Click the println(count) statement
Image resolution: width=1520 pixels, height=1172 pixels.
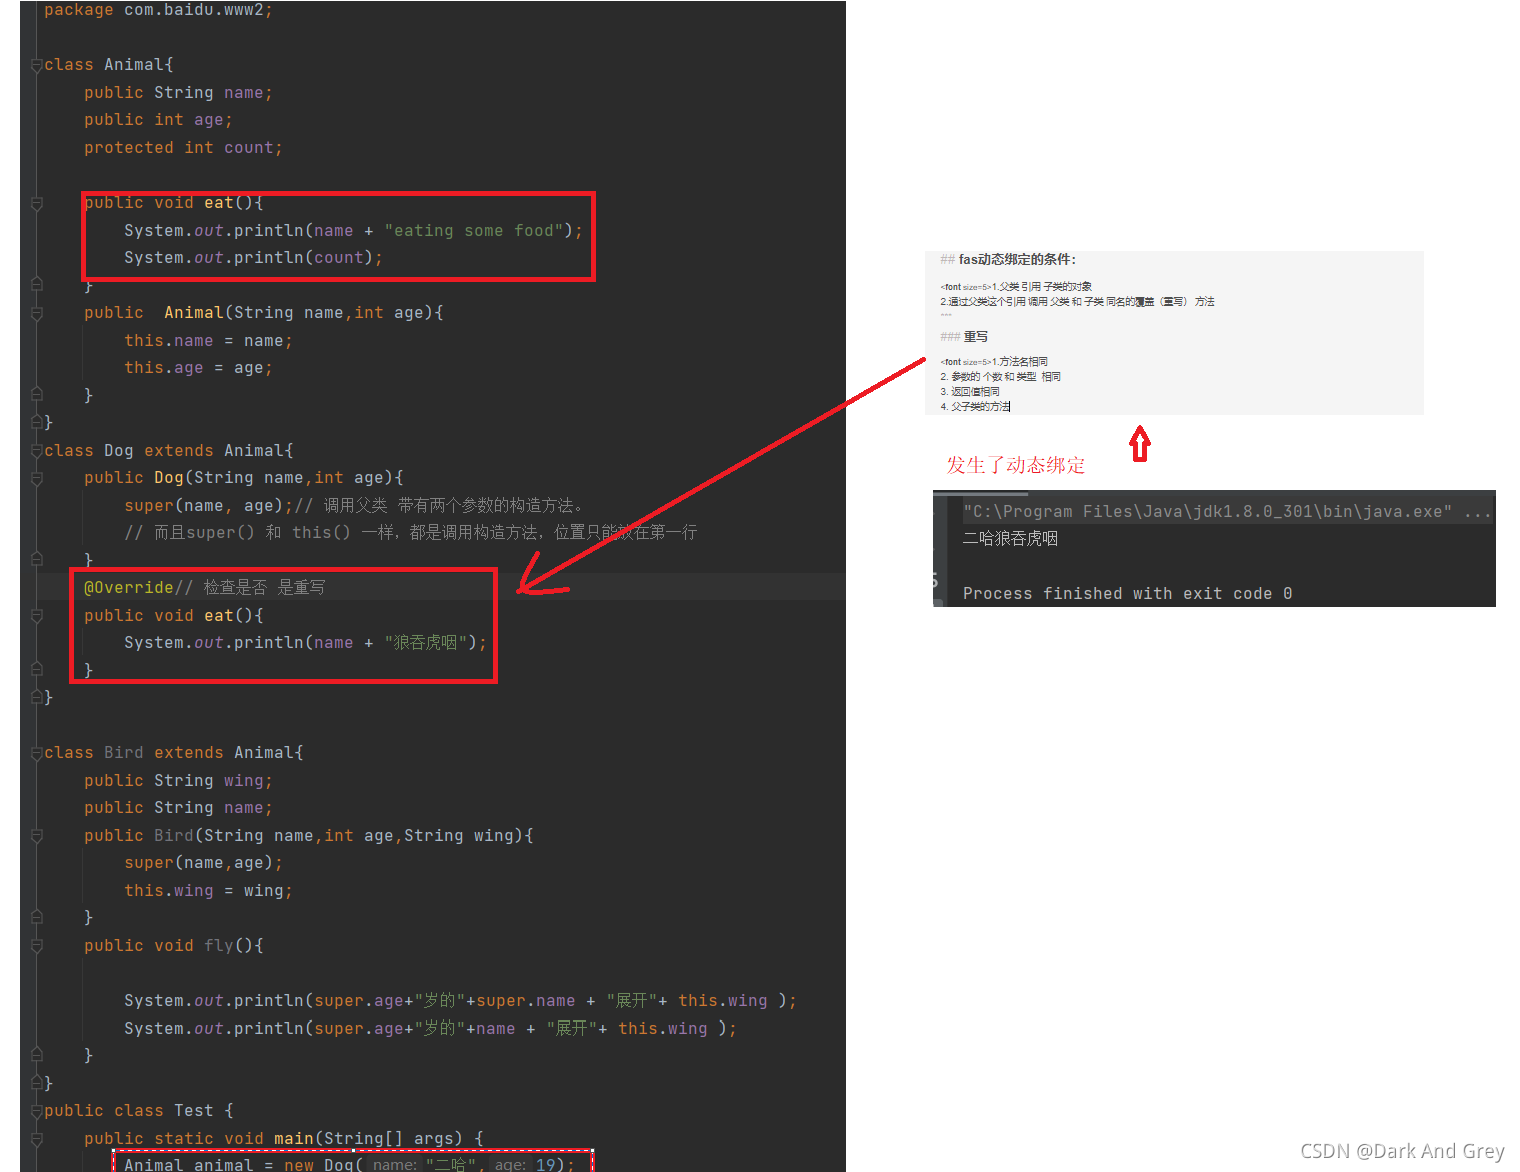(253, 258)
